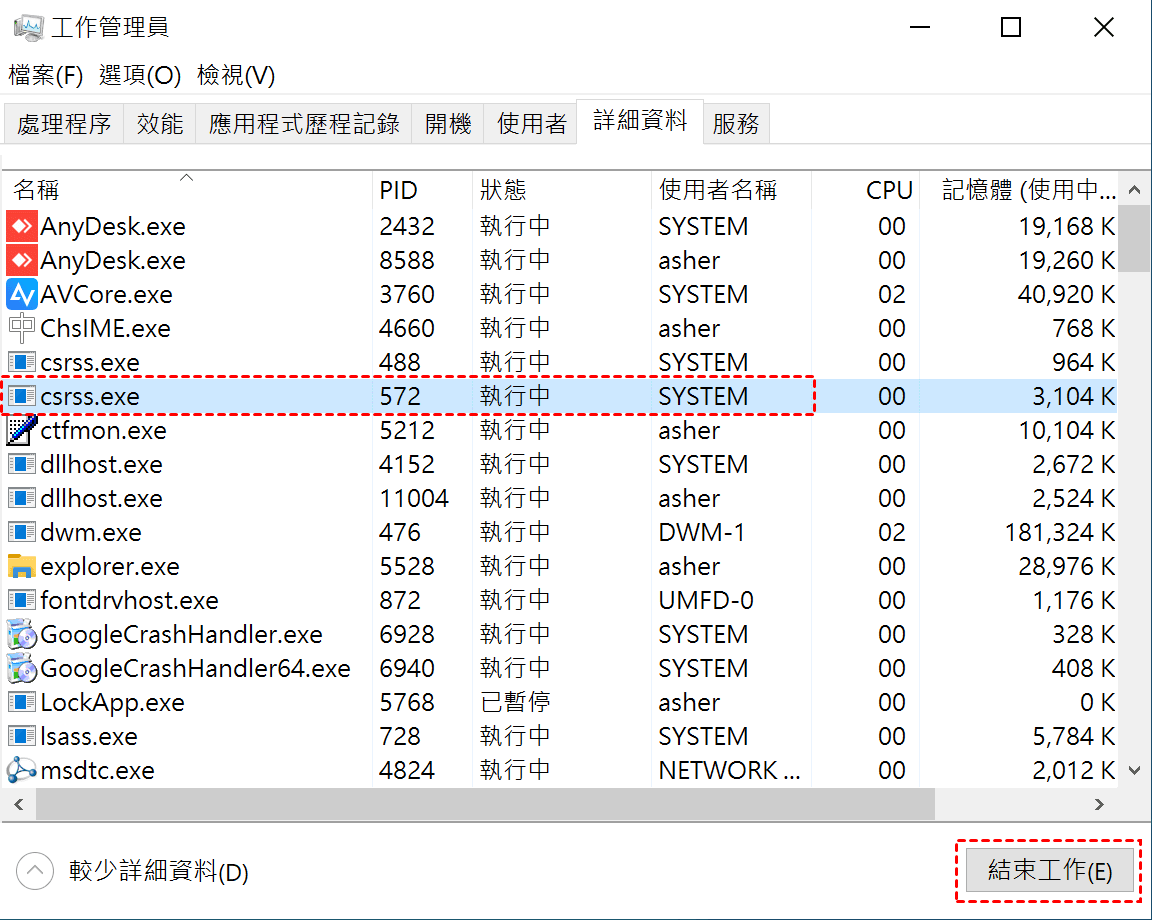Click the lsass.exe icon
Screen dimensions: 1152x920
coord(21,736)
